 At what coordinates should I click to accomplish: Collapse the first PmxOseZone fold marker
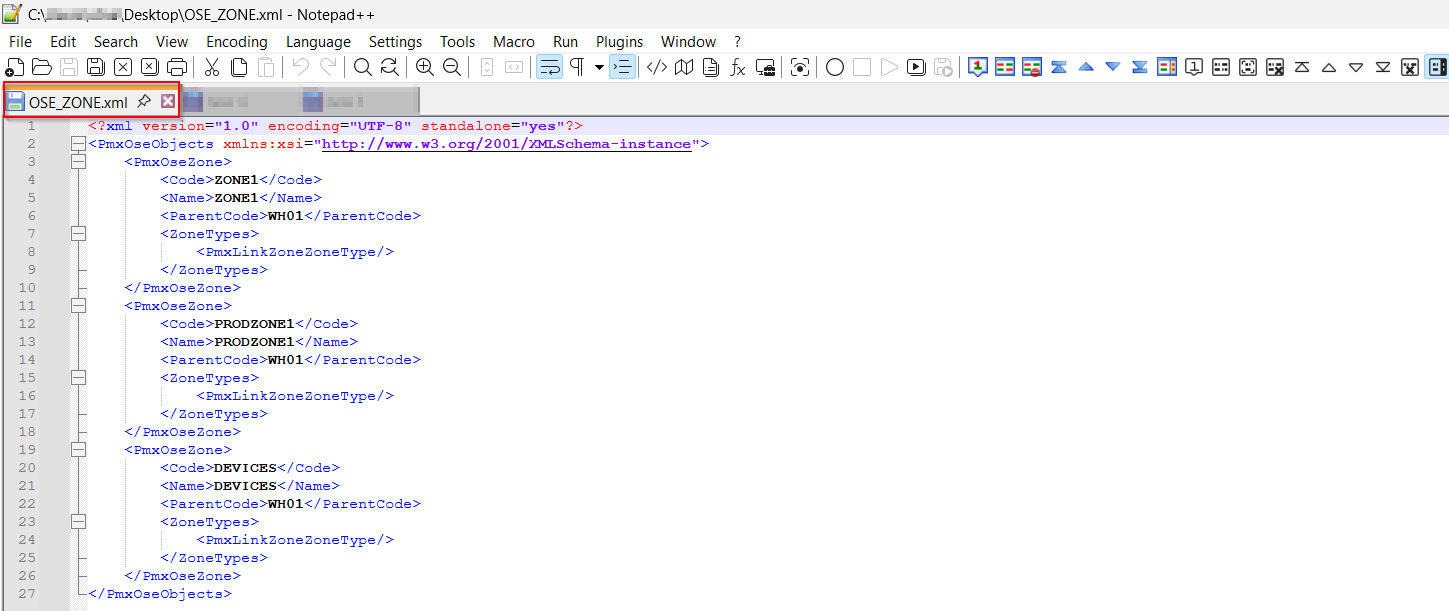tap(78, 162)
